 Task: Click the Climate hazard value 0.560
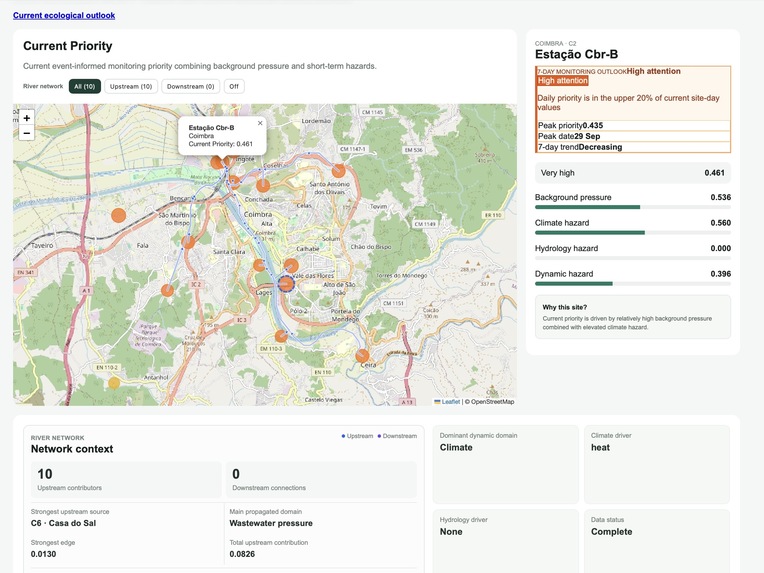tap(721, 223)
